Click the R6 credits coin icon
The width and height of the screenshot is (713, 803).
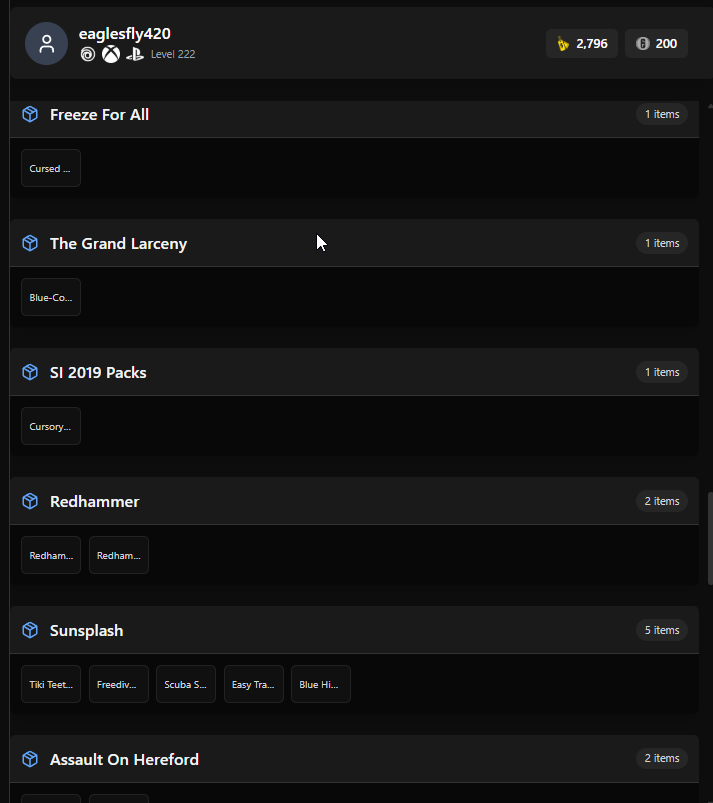(642, 44)
